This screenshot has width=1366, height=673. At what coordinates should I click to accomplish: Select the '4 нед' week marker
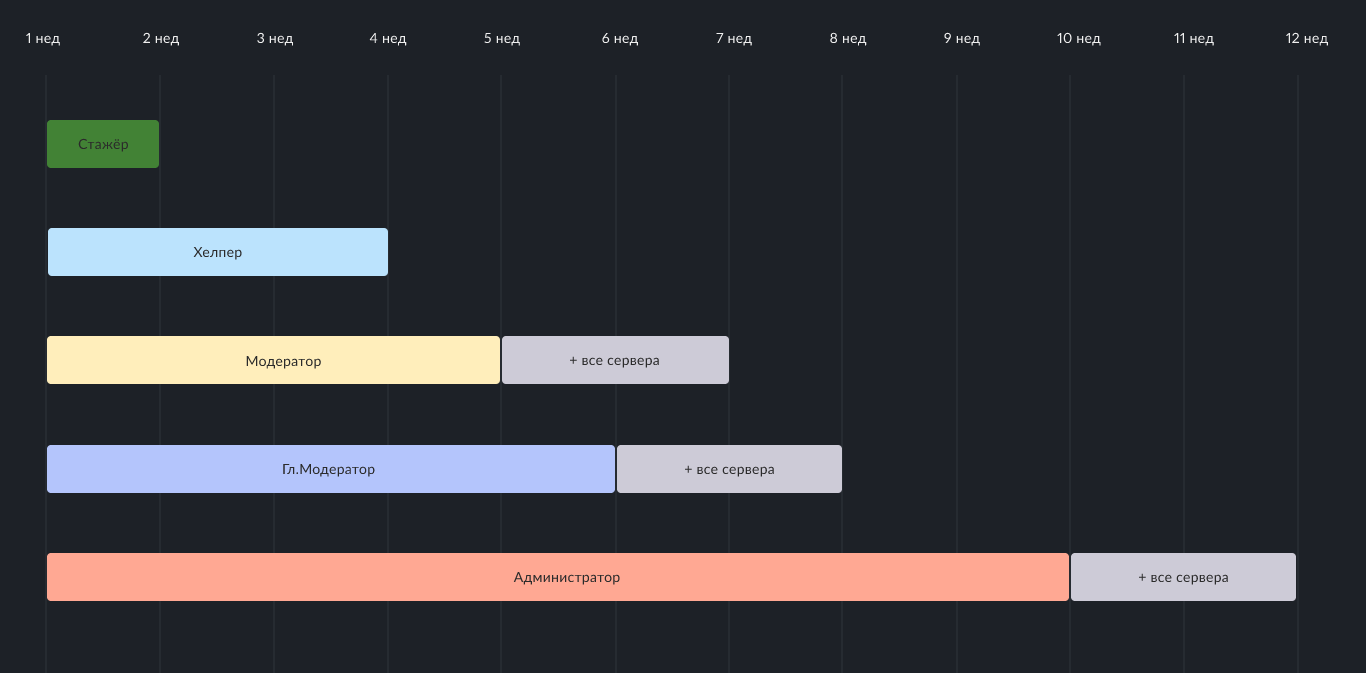point(388,39)
